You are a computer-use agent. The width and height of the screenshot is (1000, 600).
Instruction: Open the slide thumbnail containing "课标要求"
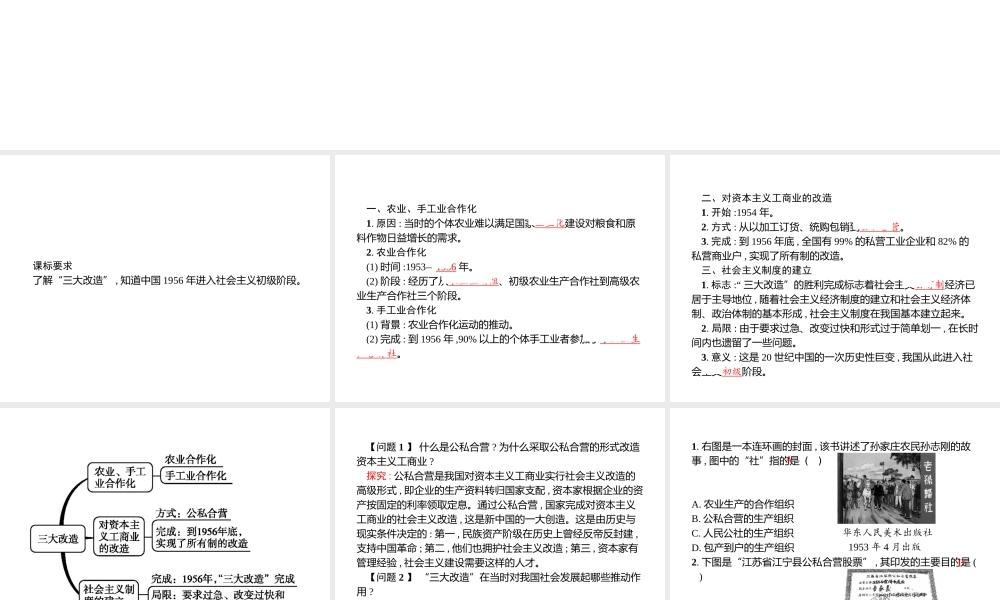pyautogui.click(x=165, y=278)
